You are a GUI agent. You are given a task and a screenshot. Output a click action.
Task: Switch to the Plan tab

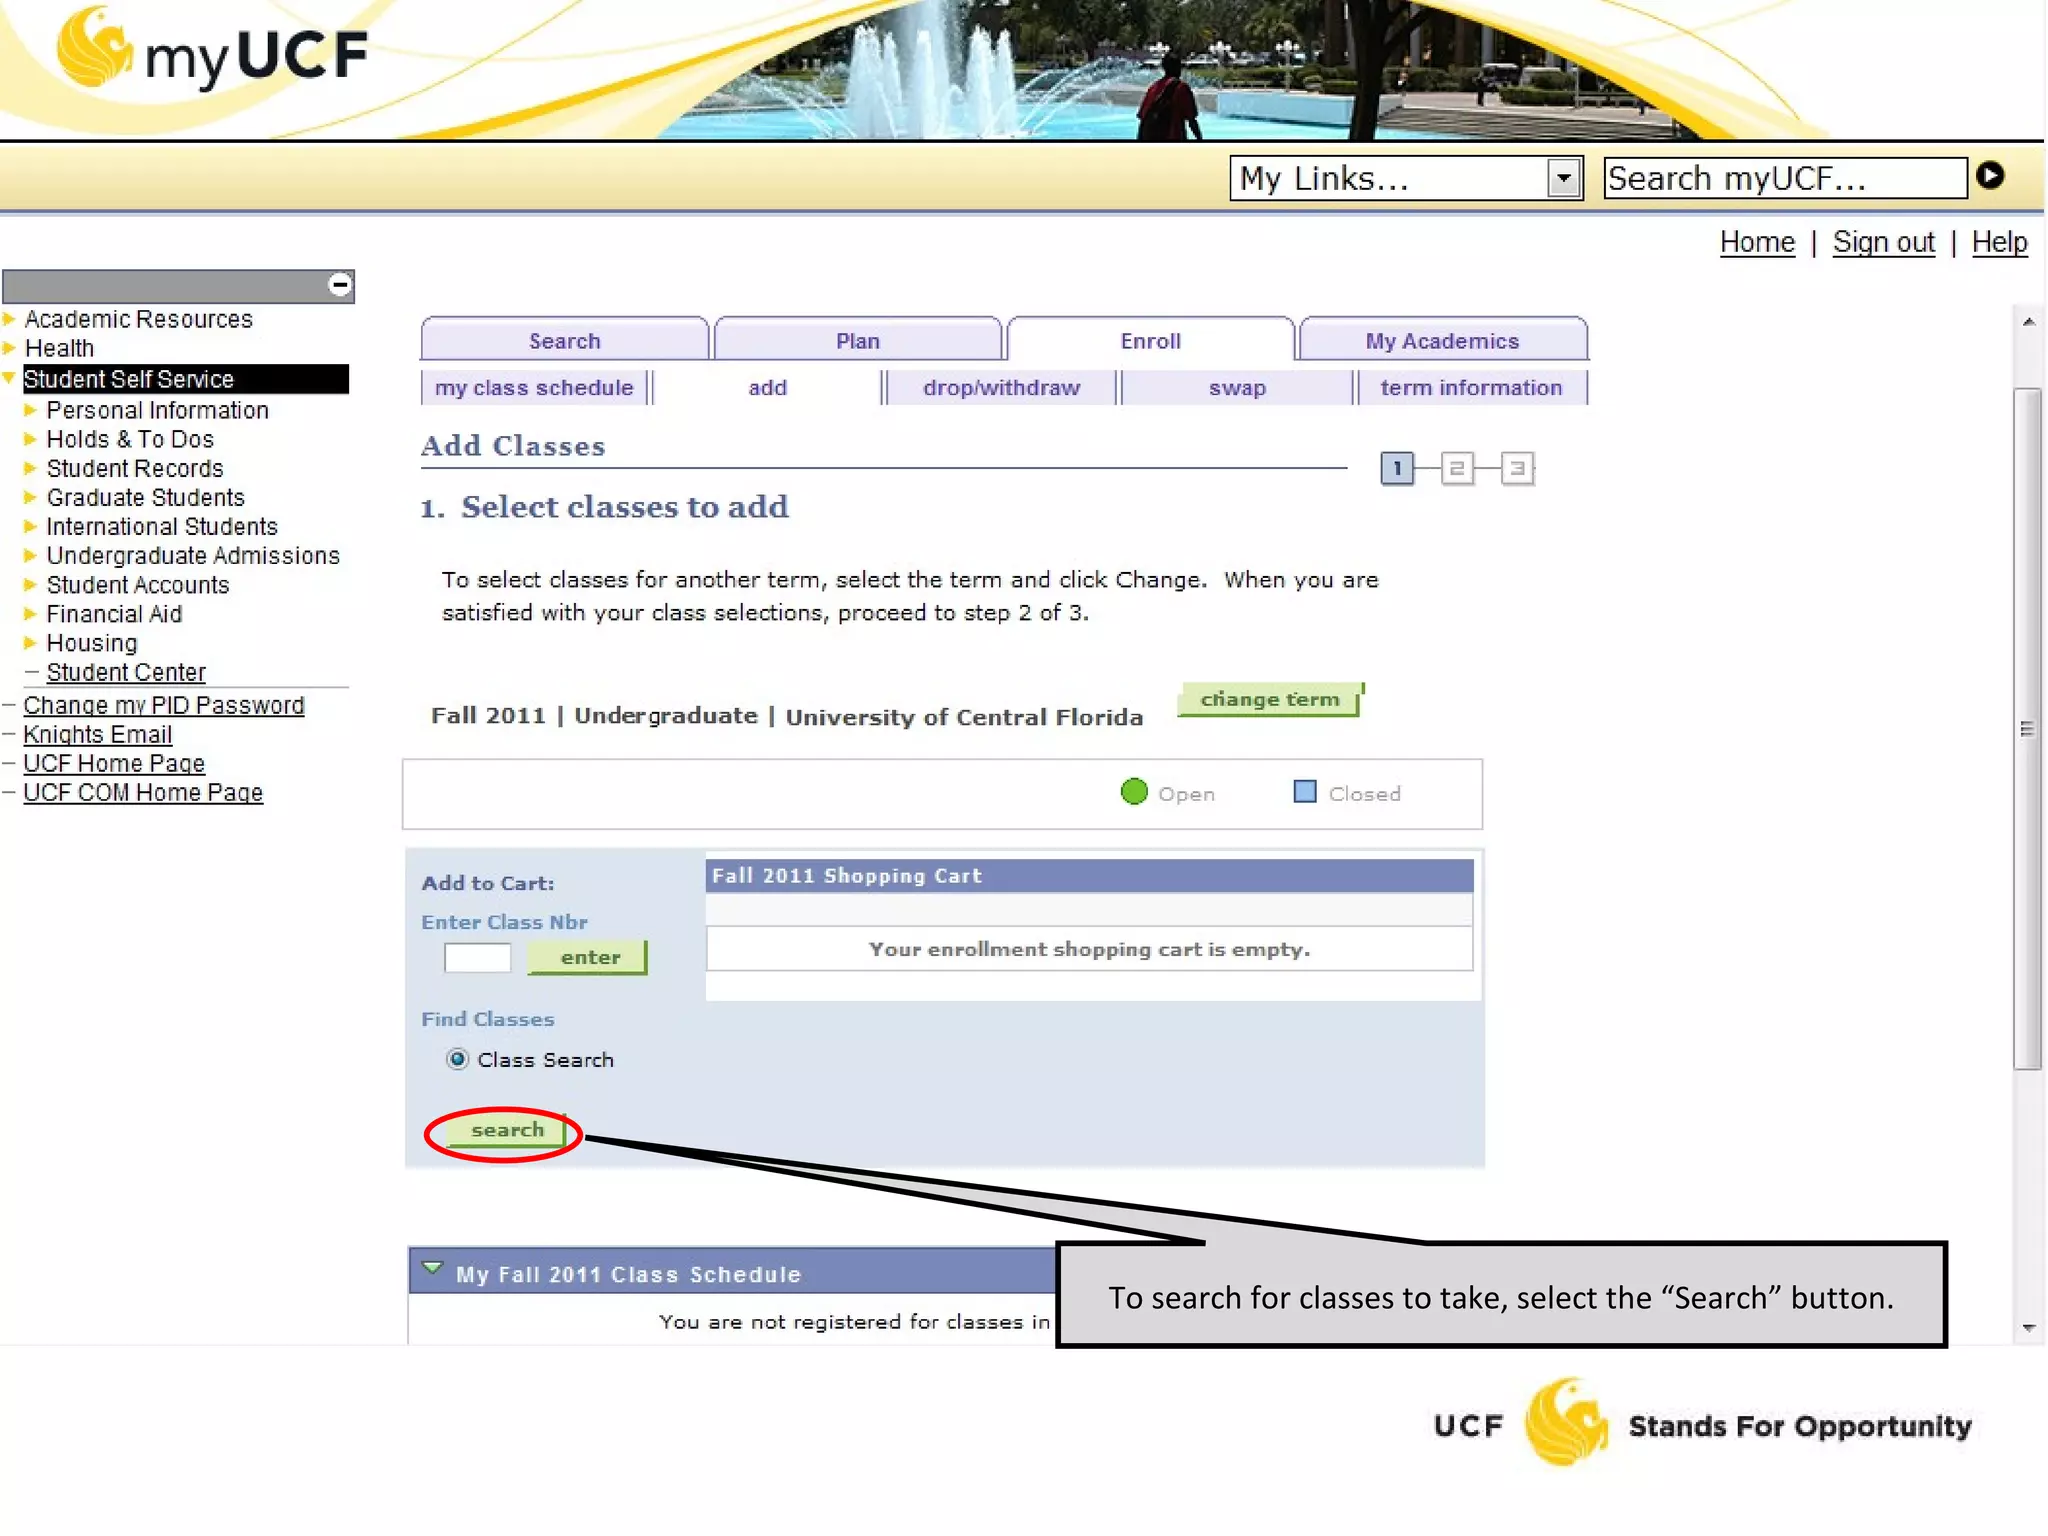point(858,340)
